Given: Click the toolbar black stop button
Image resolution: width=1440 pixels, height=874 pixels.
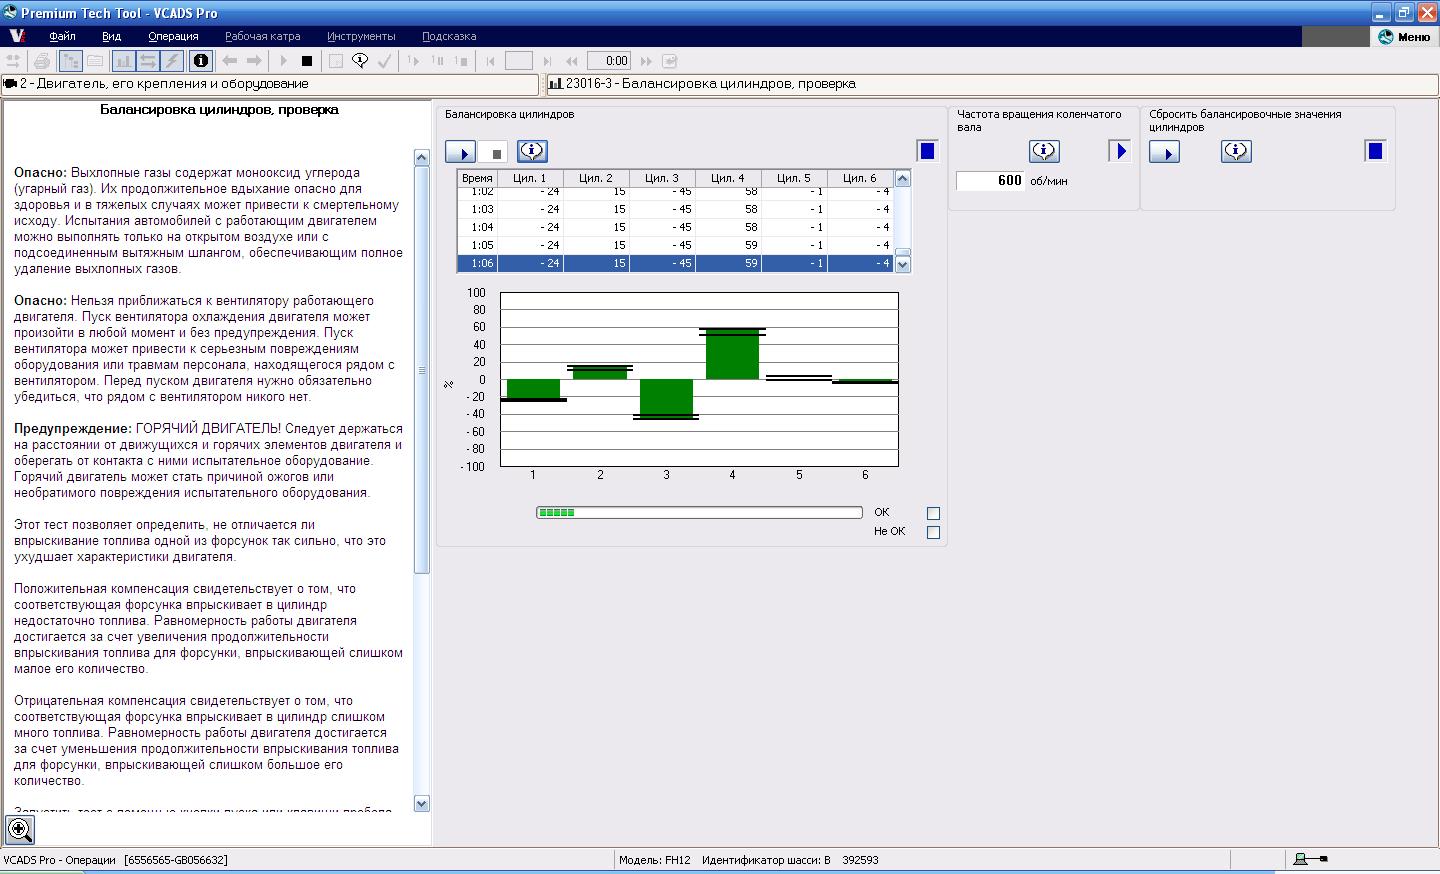Looking at the screenshot, I should coord(307,61).
